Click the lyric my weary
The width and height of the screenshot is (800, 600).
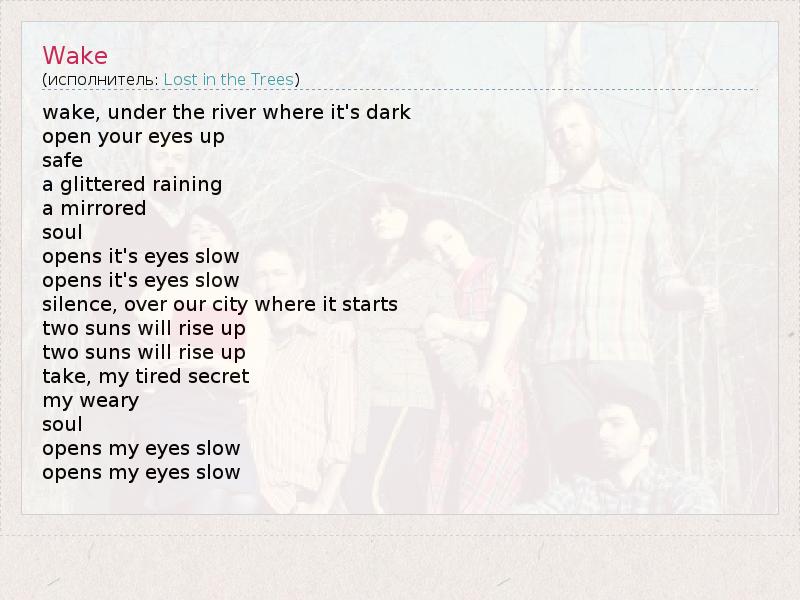[x=90, y=400]
